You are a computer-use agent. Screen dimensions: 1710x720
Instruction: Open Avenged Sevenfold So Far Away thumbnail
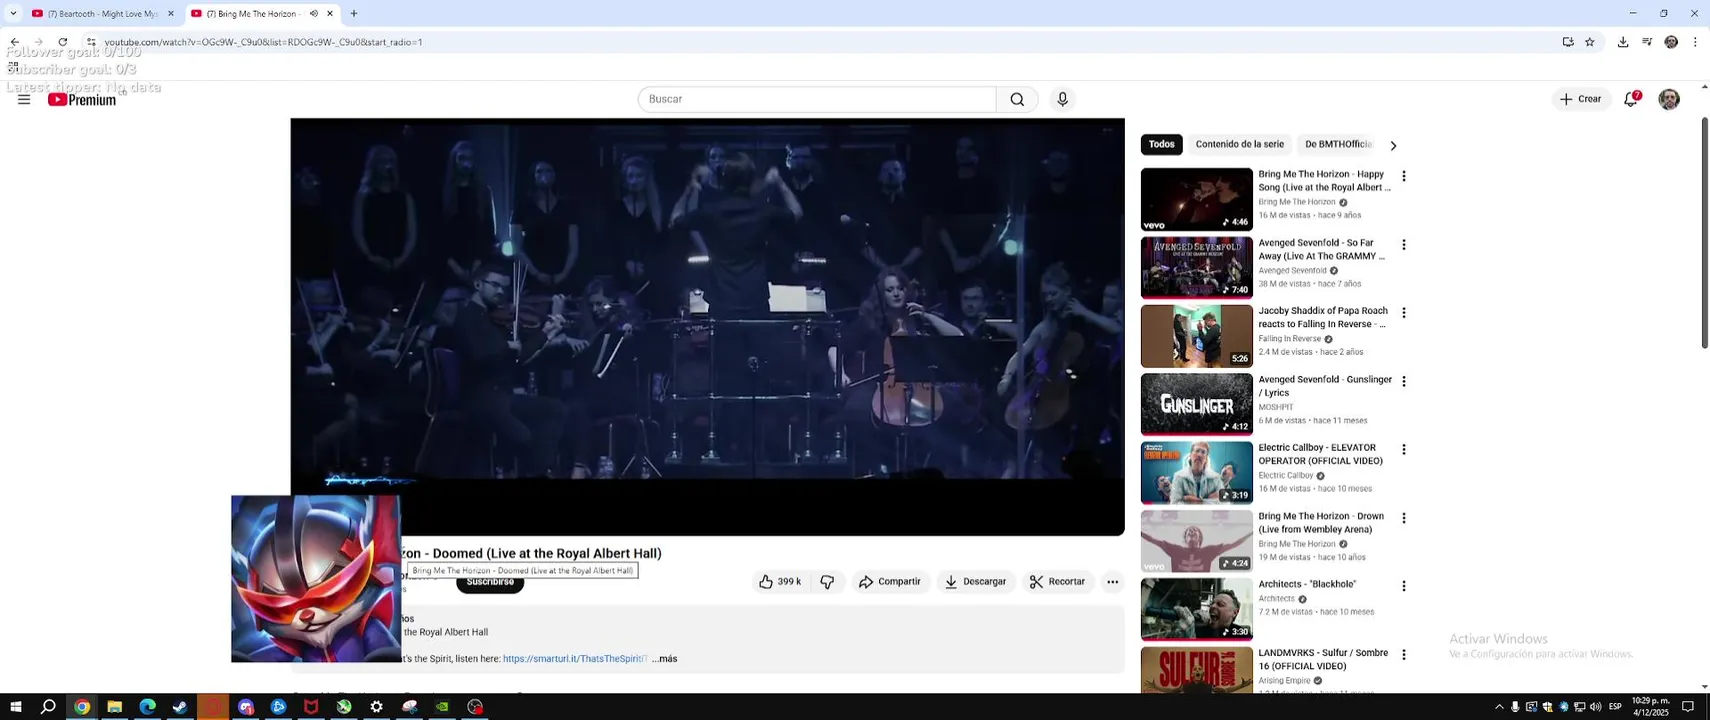(1197, 268)
